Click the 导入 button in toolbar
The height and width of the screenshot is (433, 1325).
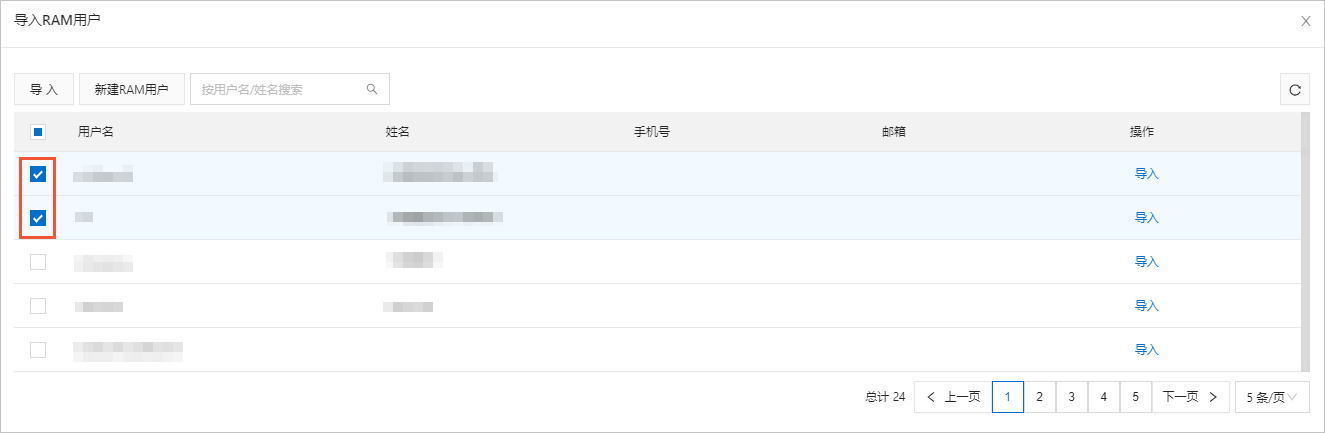44,89
